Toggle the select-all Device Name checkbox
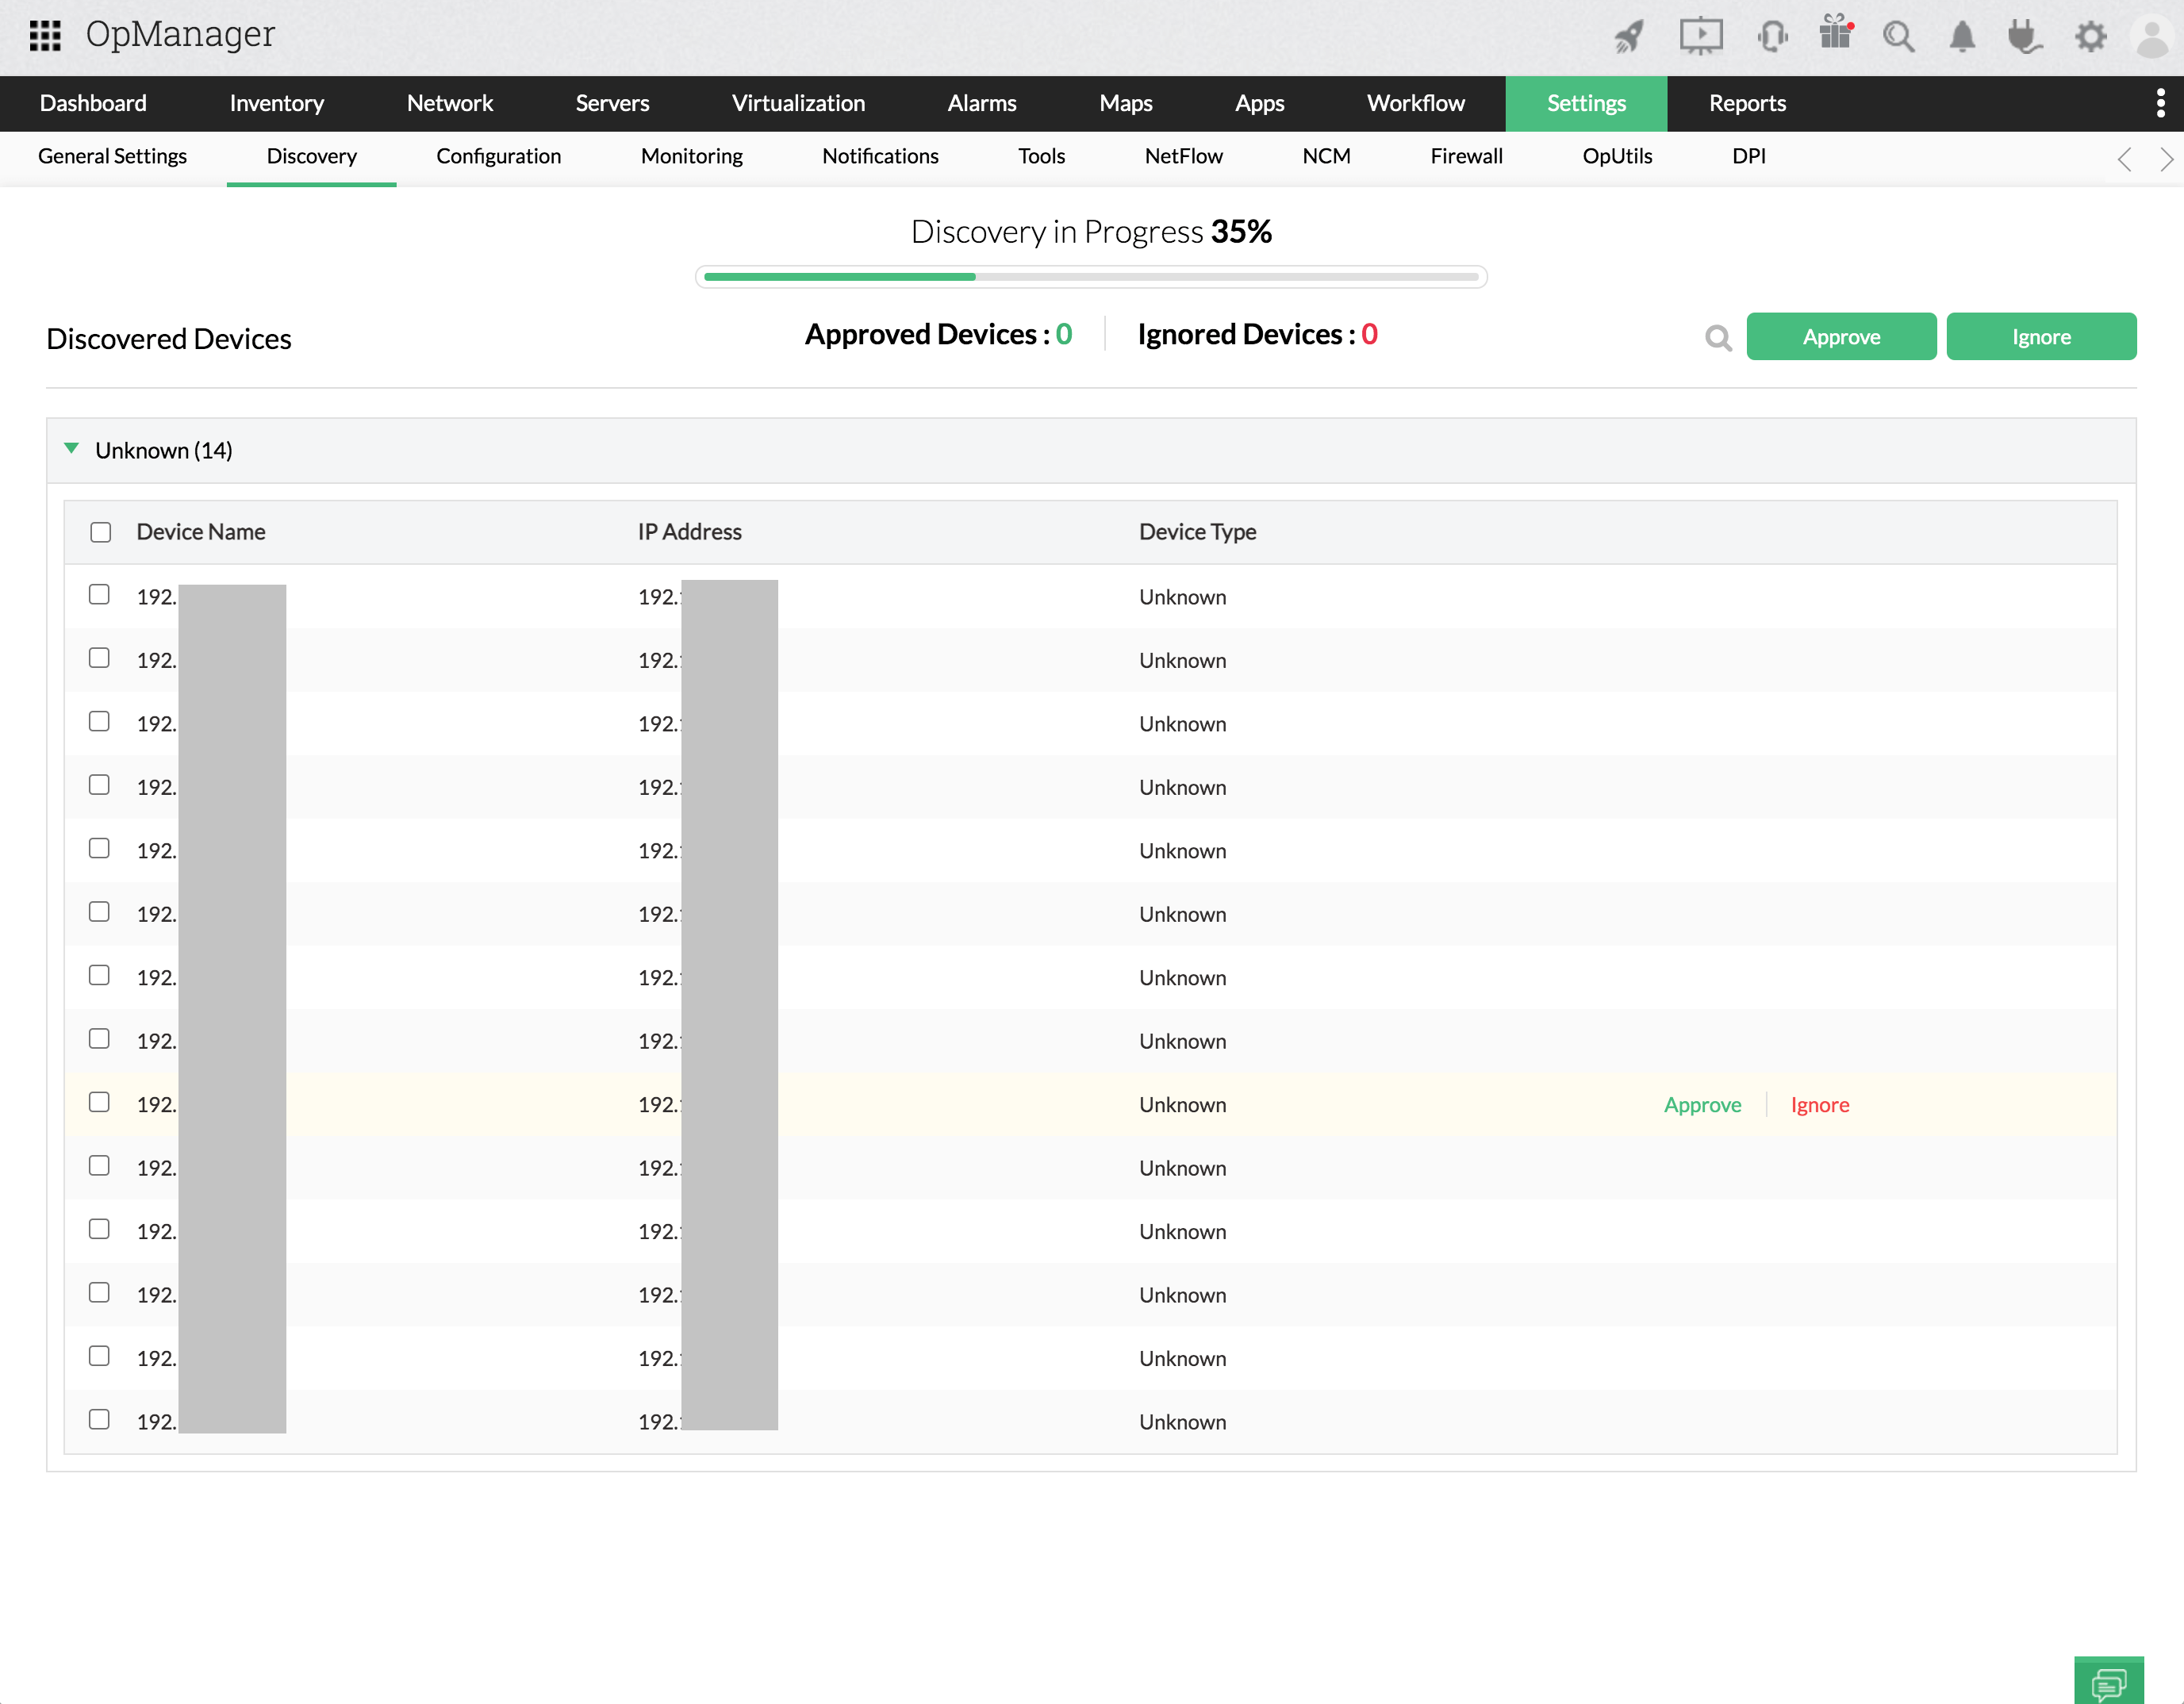 [101, 532]
